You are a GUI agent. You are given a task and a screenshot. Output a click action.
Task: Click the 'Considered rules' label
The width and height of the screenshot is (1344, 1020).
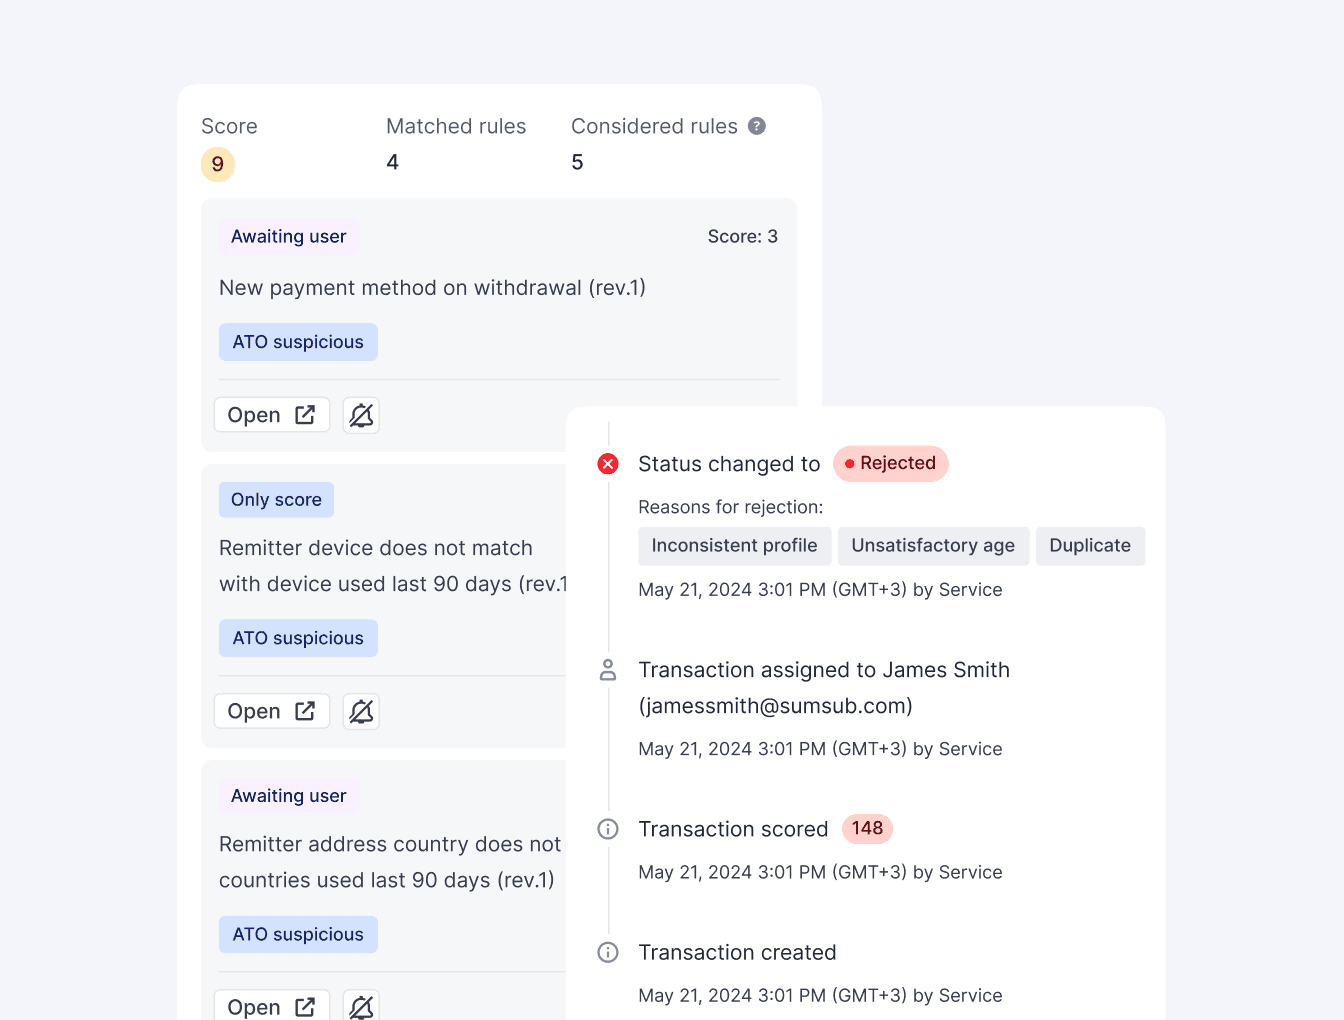pos(654,126)
